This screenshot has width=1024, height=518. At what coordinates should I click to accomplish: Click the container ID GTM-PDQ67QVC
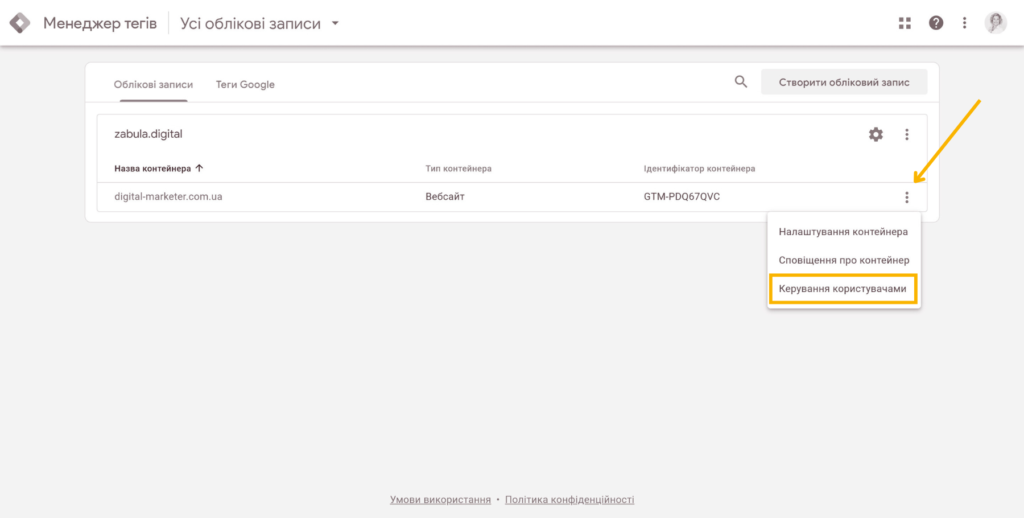coord(682,197)
